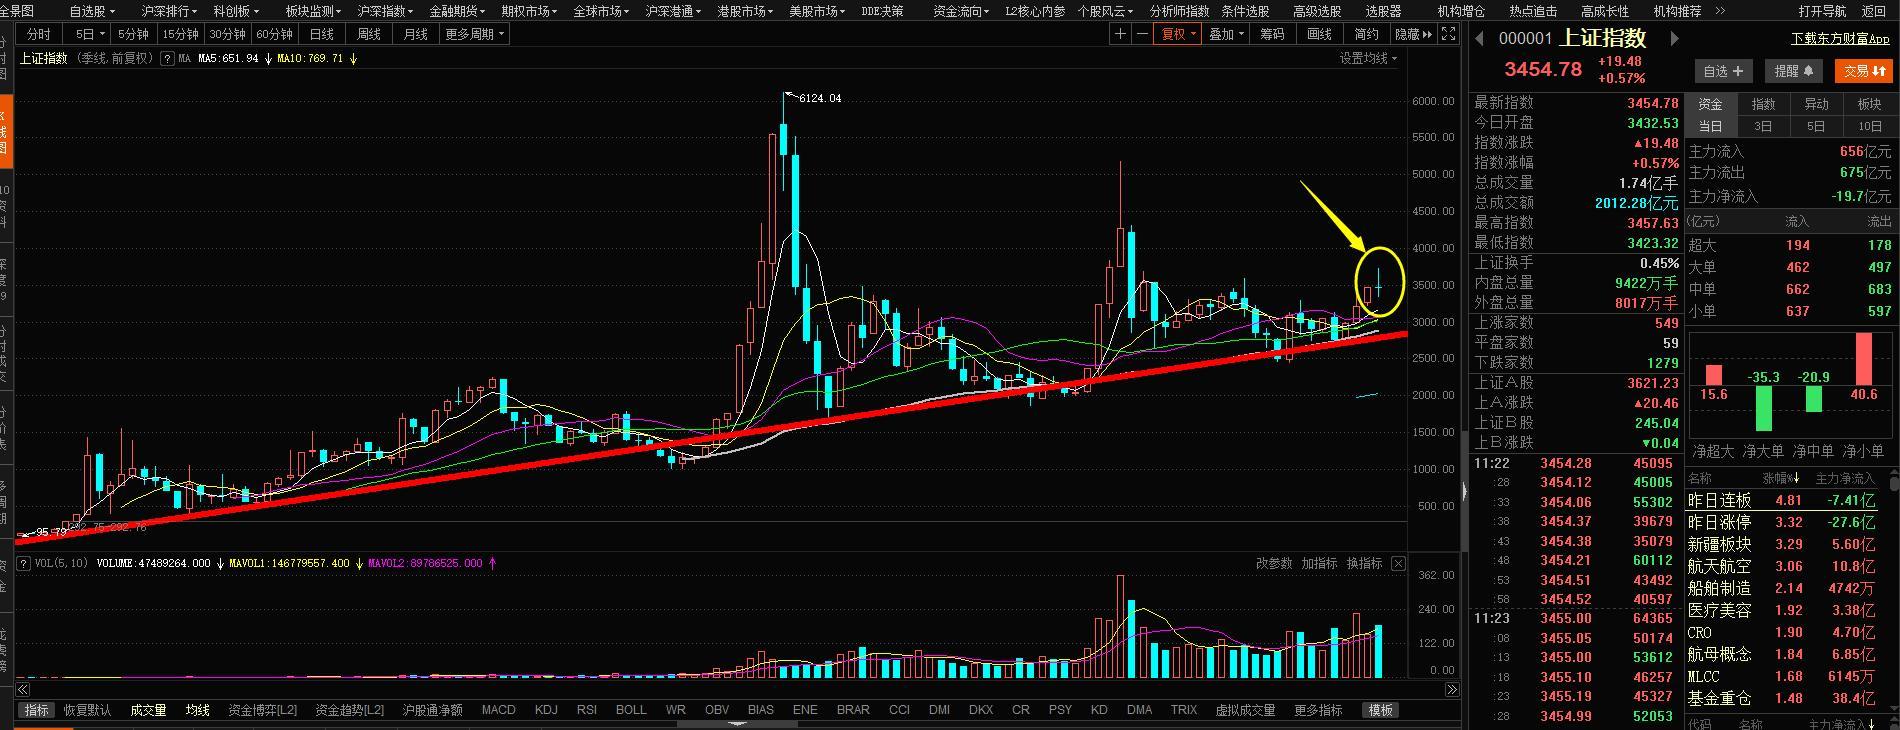Select 指标 indicator toggle

(x=37, y=710)
